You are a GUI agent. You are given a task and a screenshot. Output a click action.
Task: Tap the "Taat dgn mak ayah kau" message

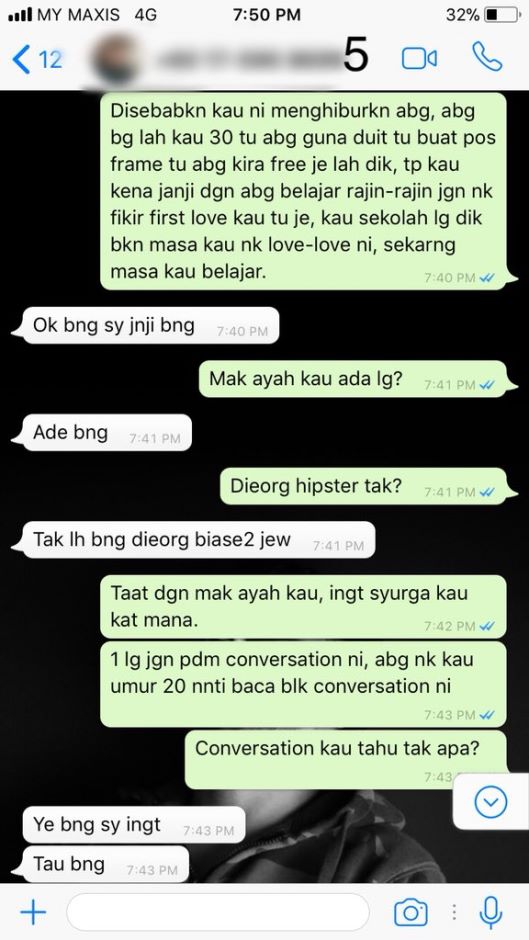click(303, 607)
